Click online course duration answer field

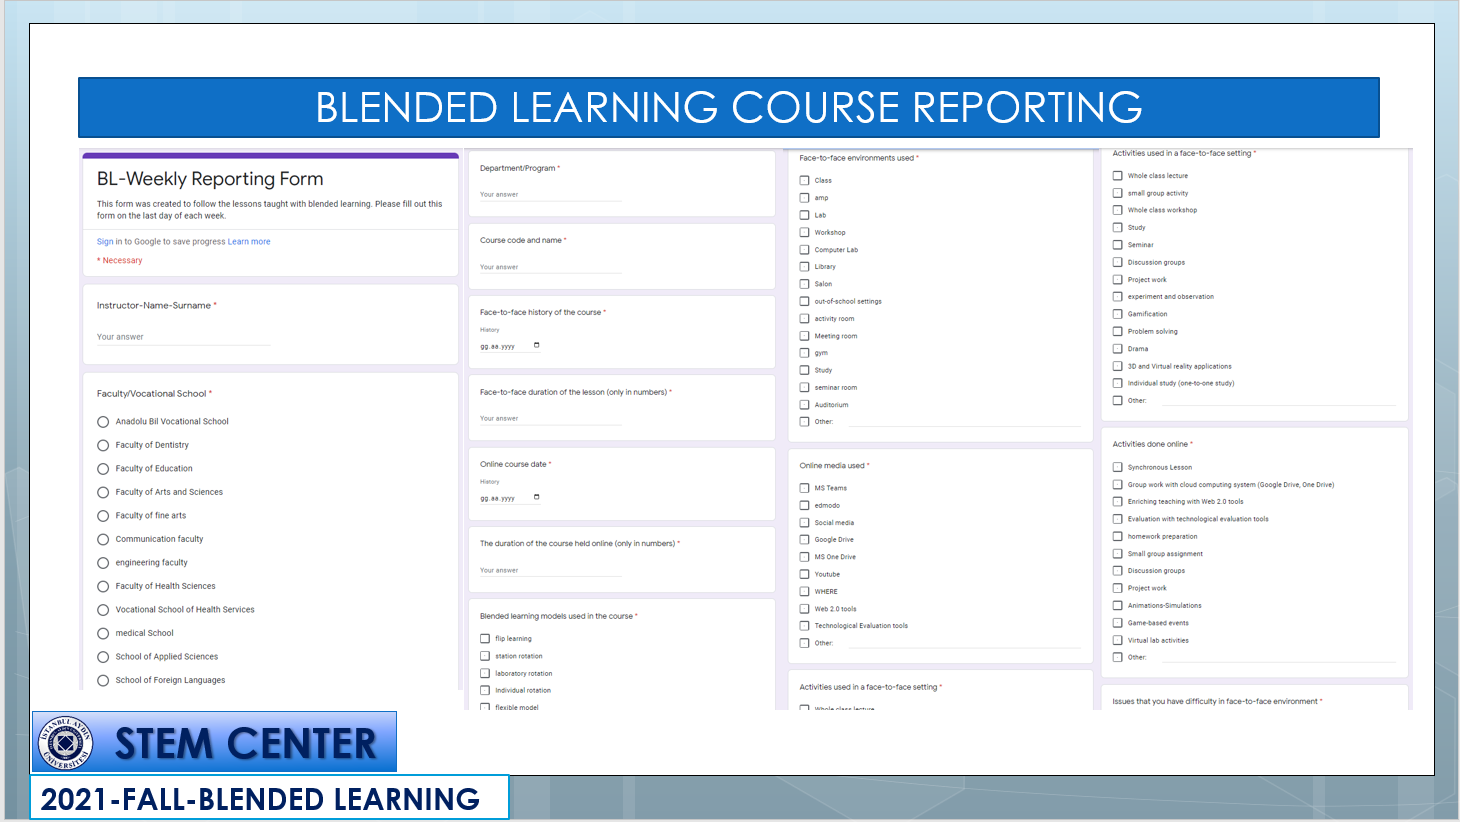click(x=550, y=570)
